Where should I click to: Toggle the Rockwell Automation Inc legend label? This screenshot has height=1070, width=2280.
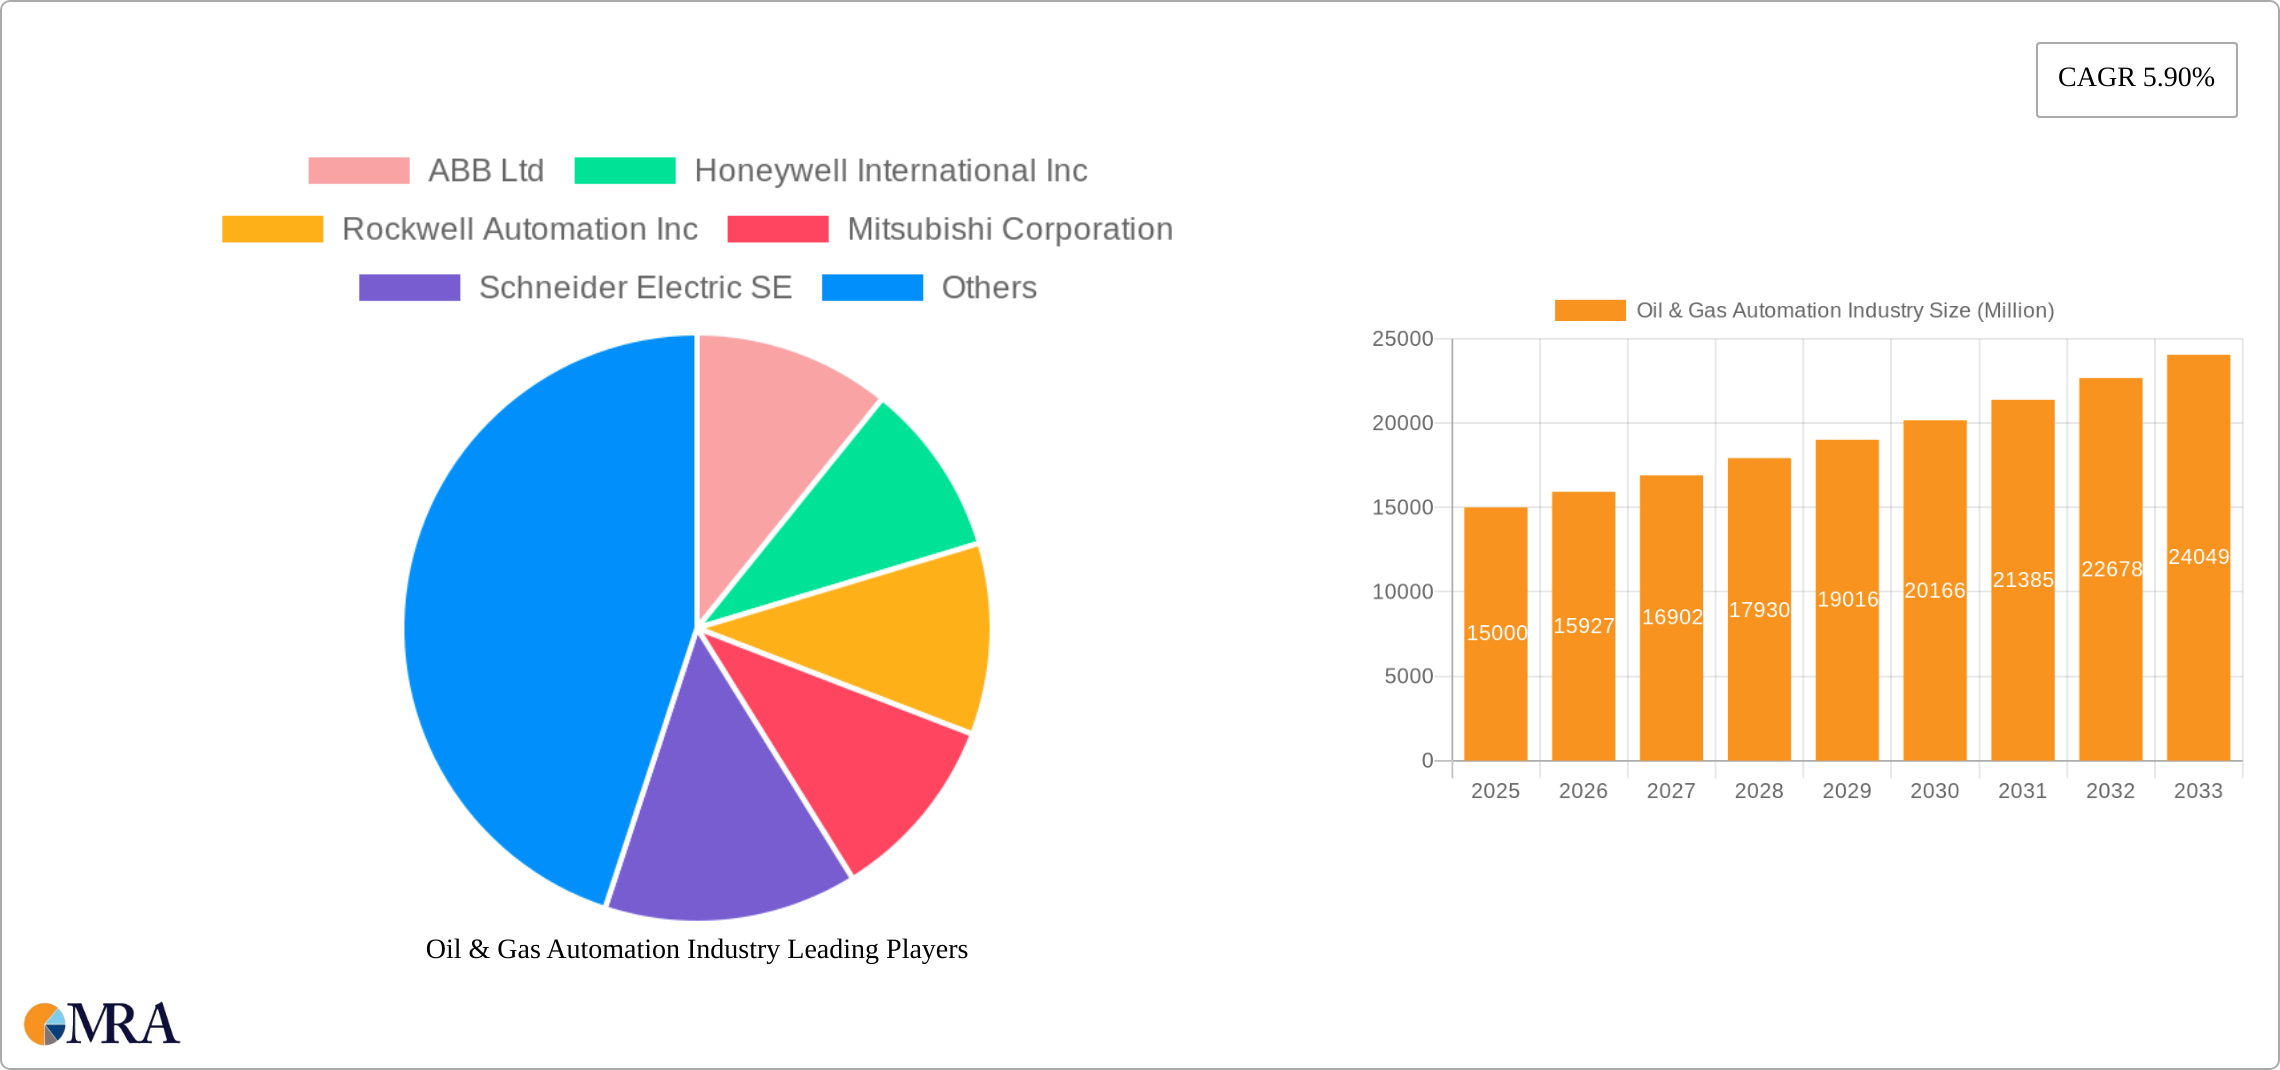(520, 229)
